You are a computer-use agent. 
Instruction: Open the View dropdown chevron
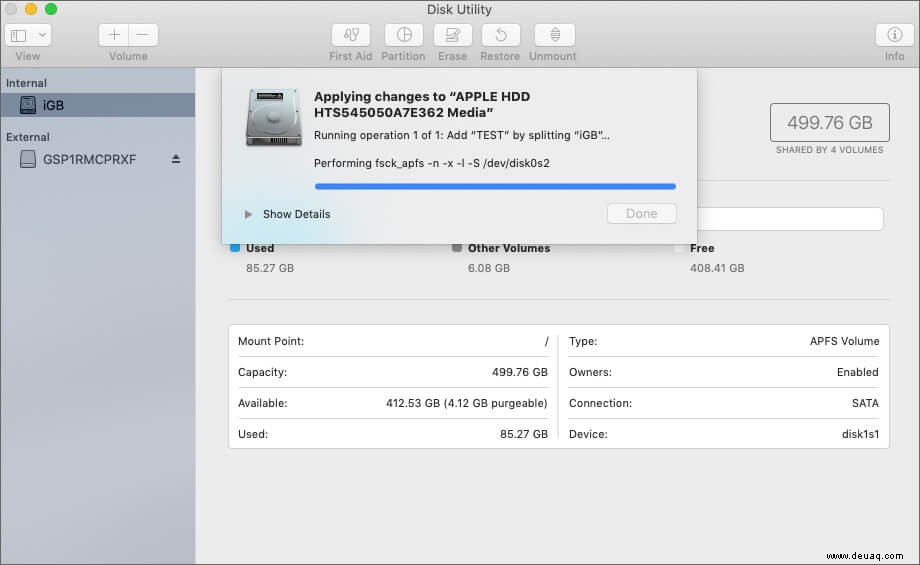(42, 35)
